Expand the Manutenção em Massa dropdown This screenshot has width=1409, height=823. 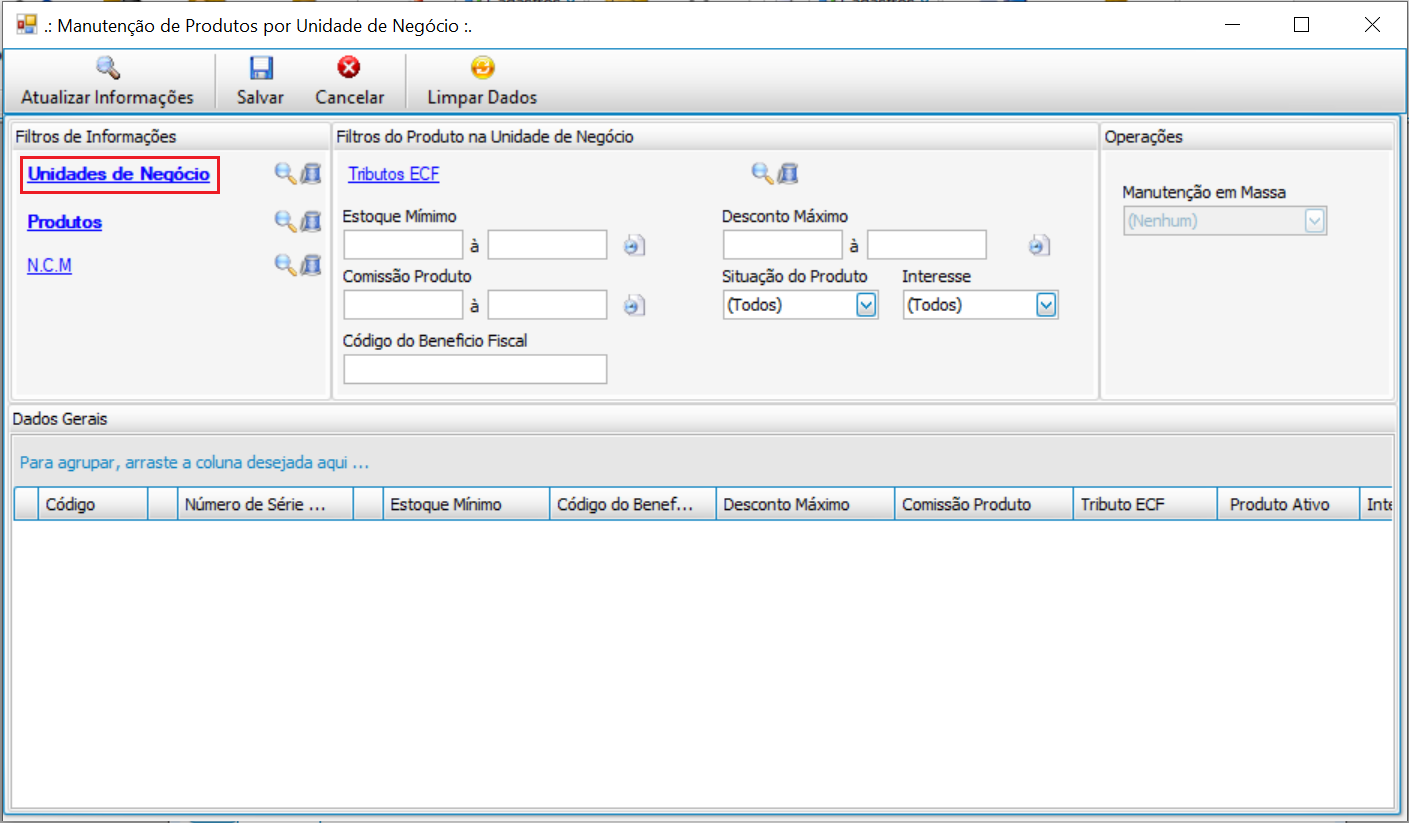pos(1315,221)
